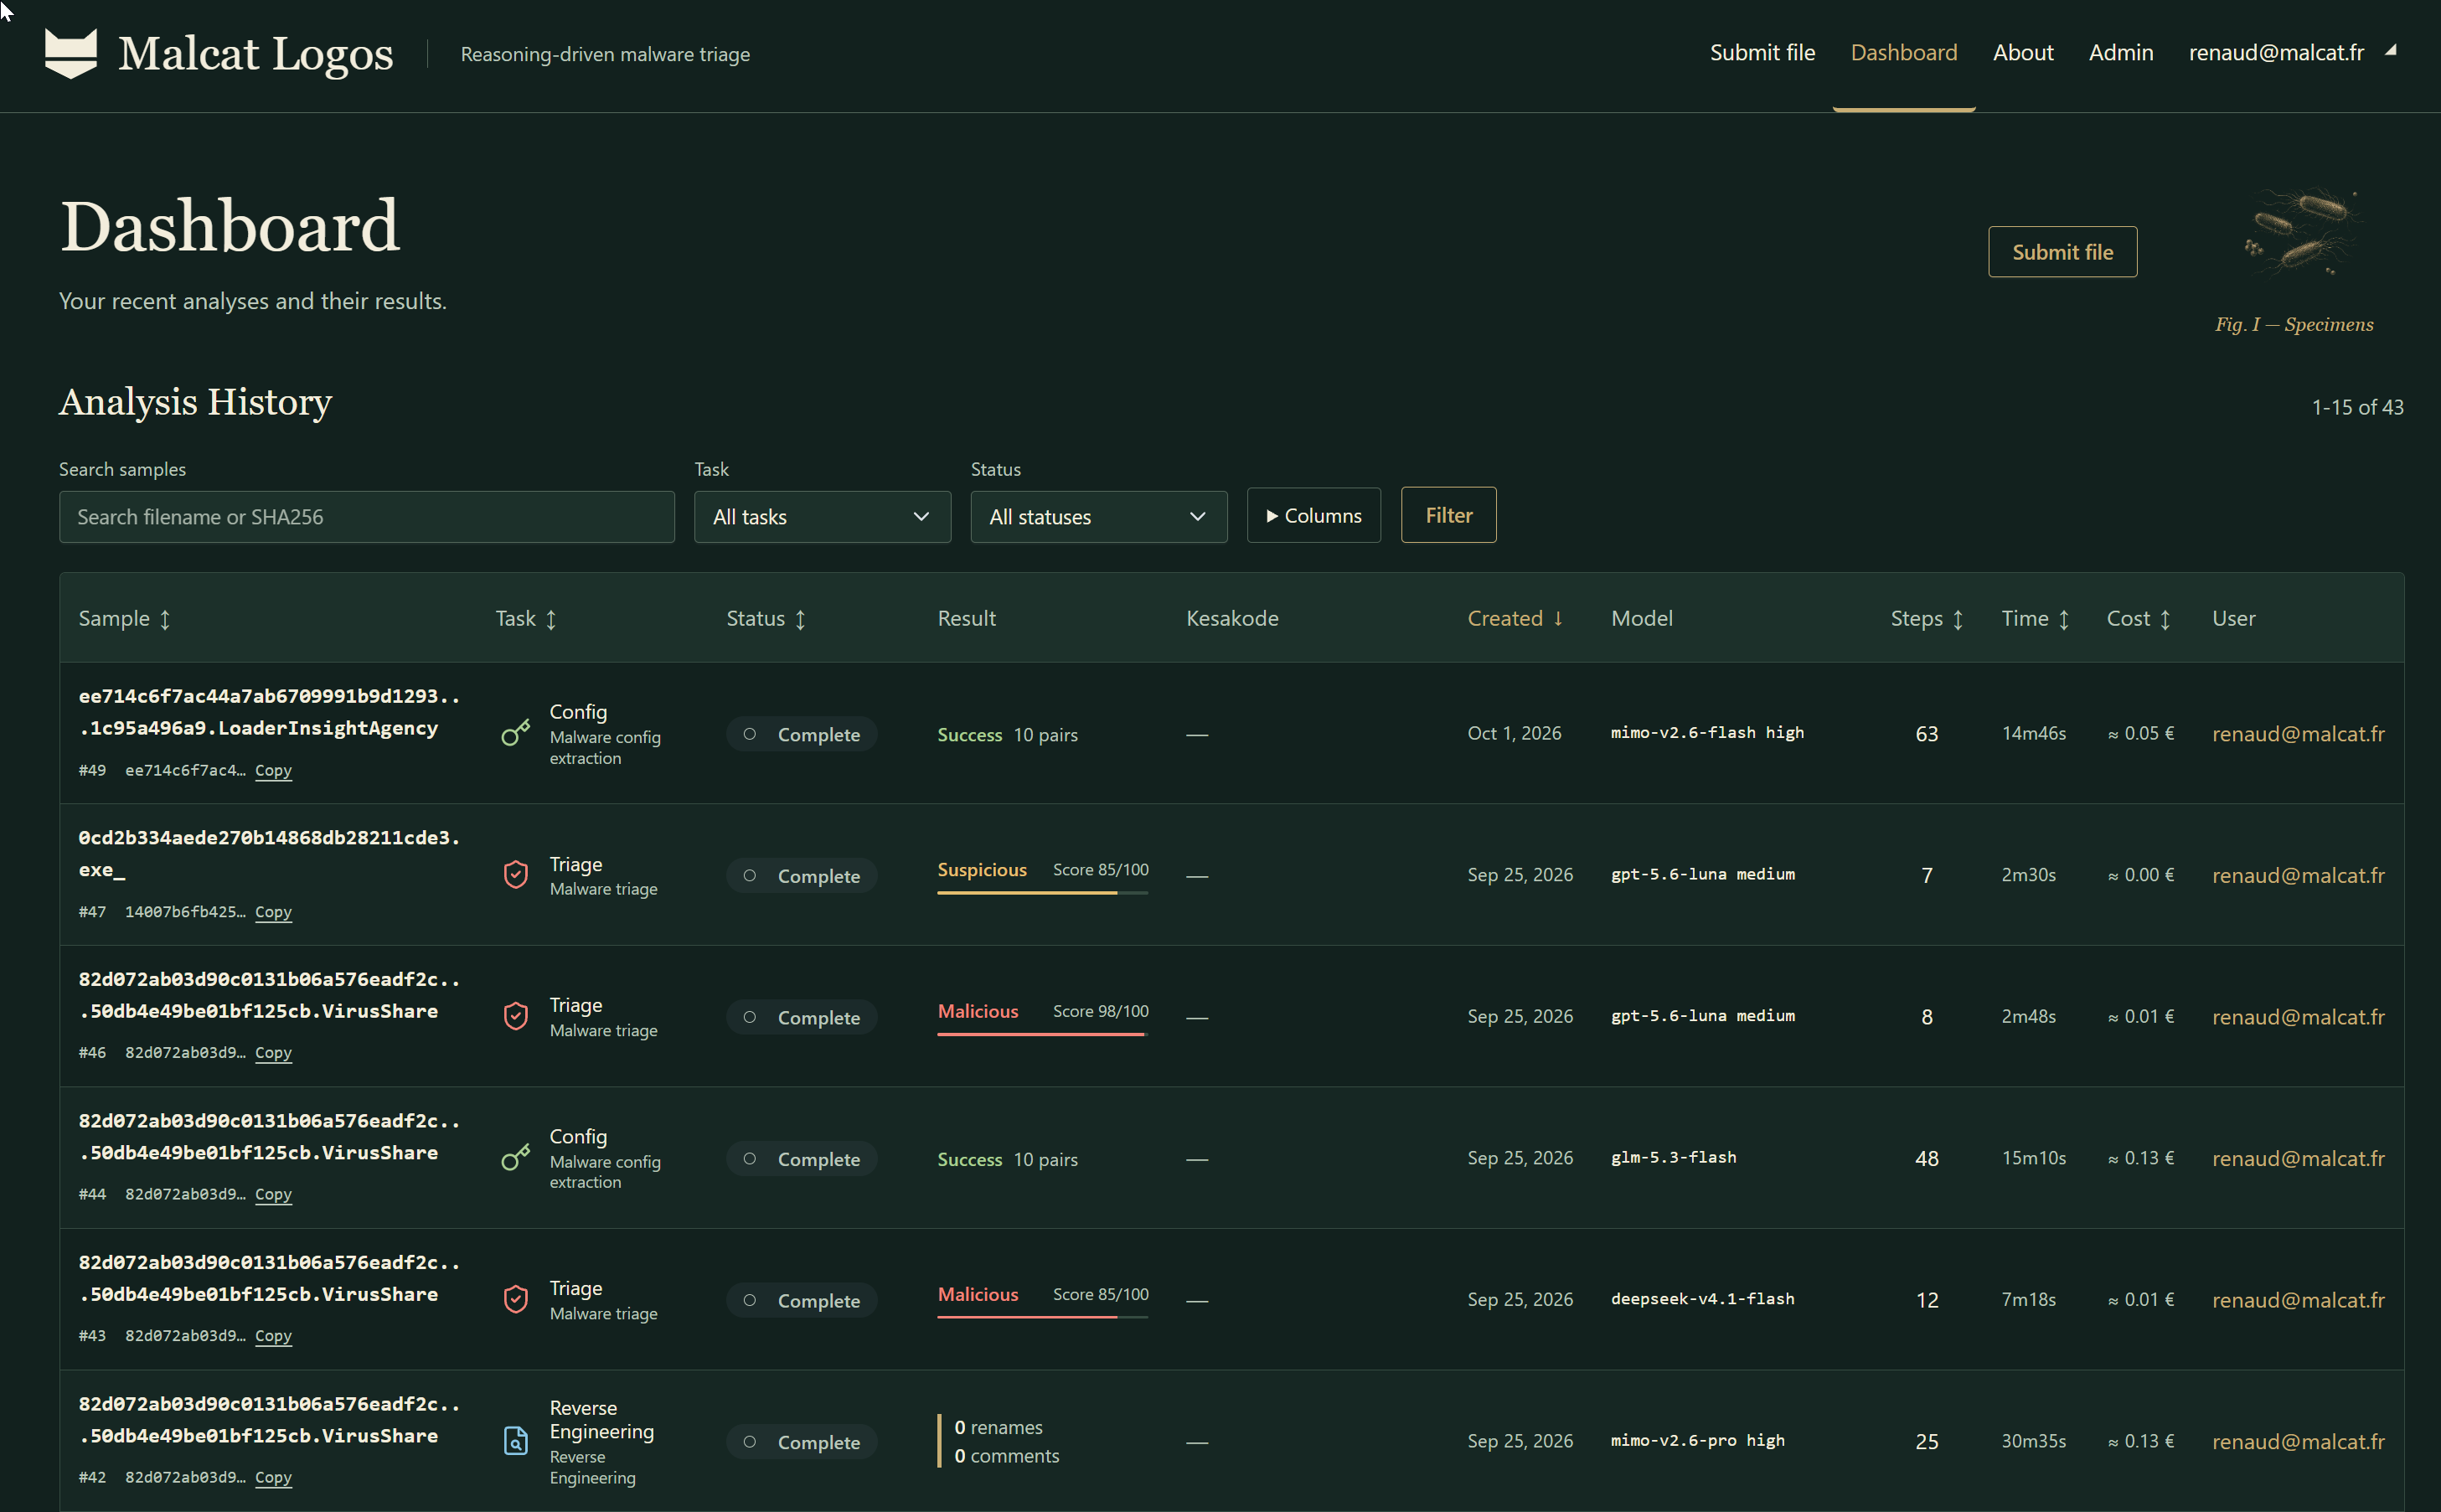This screenshot has height=1512, width=2441.
Task: Sort by Sample column arrows icon
Action: coord(165,619)
